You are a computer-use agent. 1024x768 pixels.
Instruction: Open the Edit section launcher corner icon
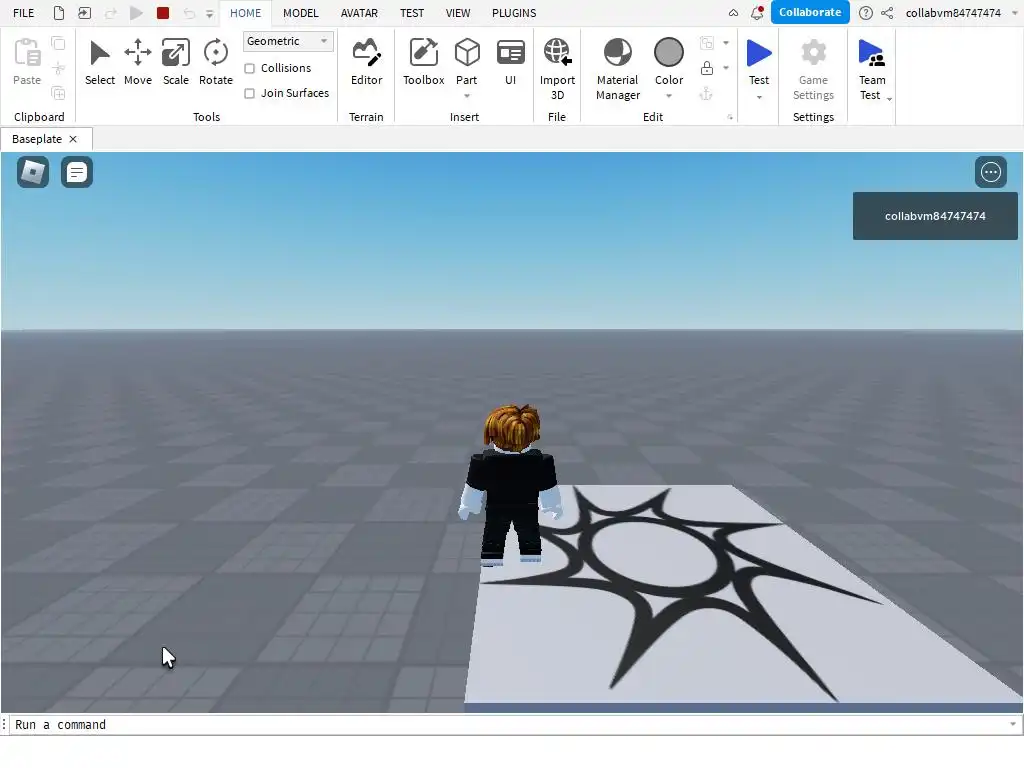click(730, 118)
